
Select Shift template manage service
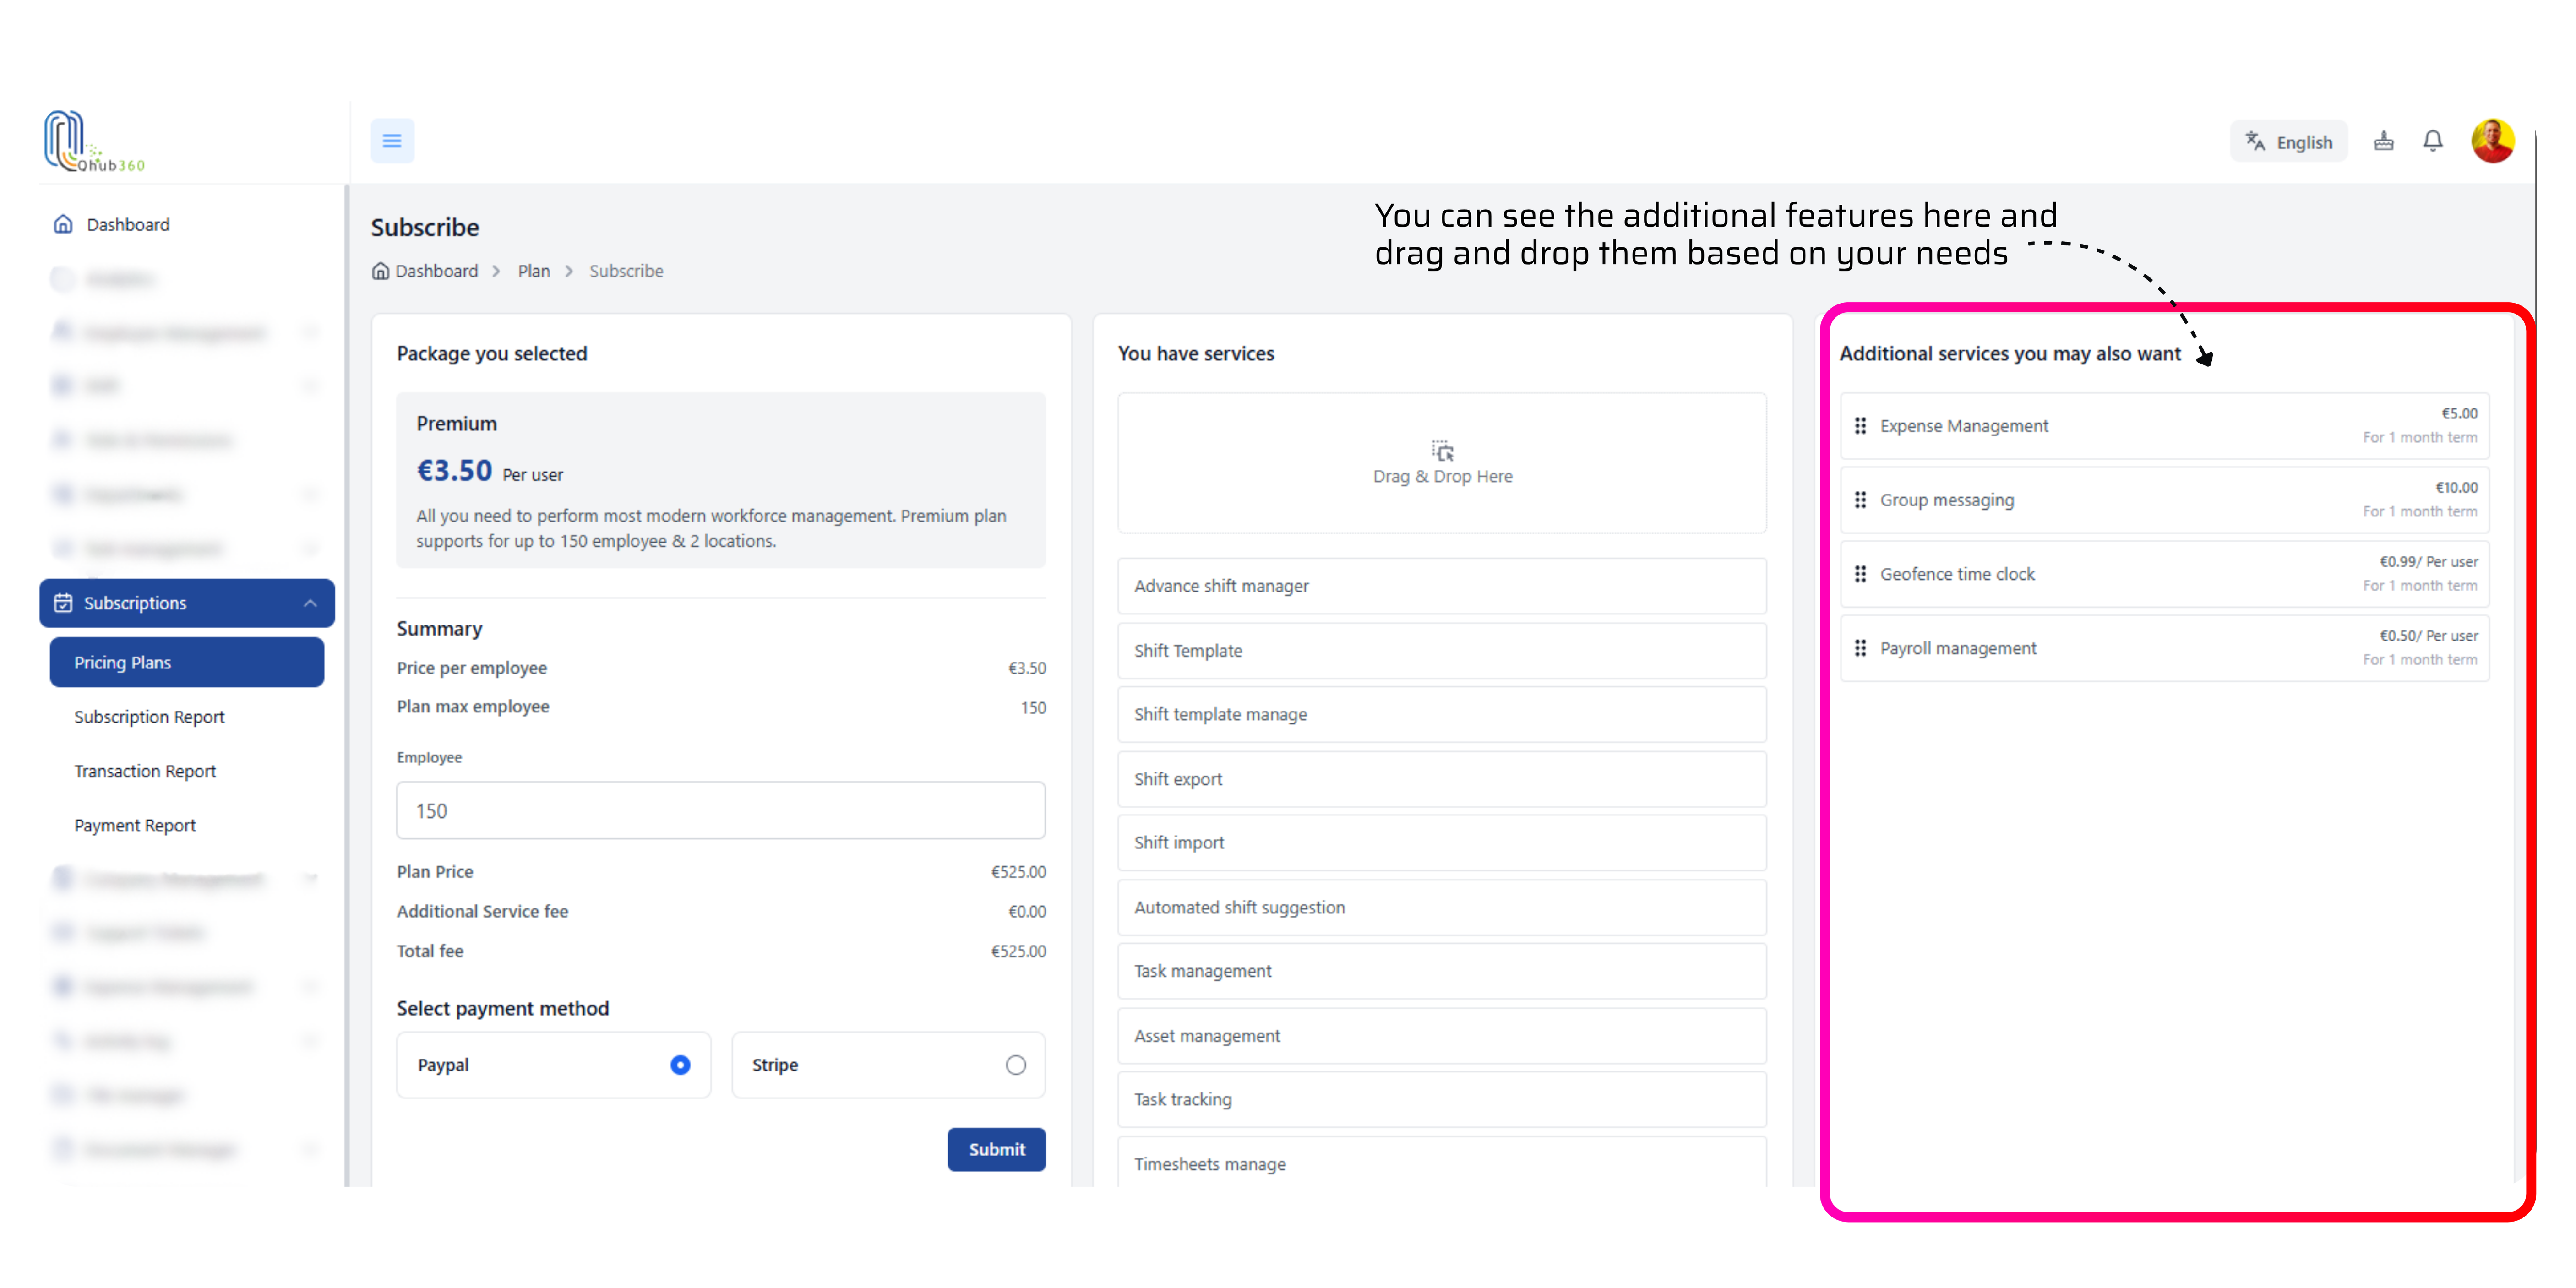[x=1442, y=714]
